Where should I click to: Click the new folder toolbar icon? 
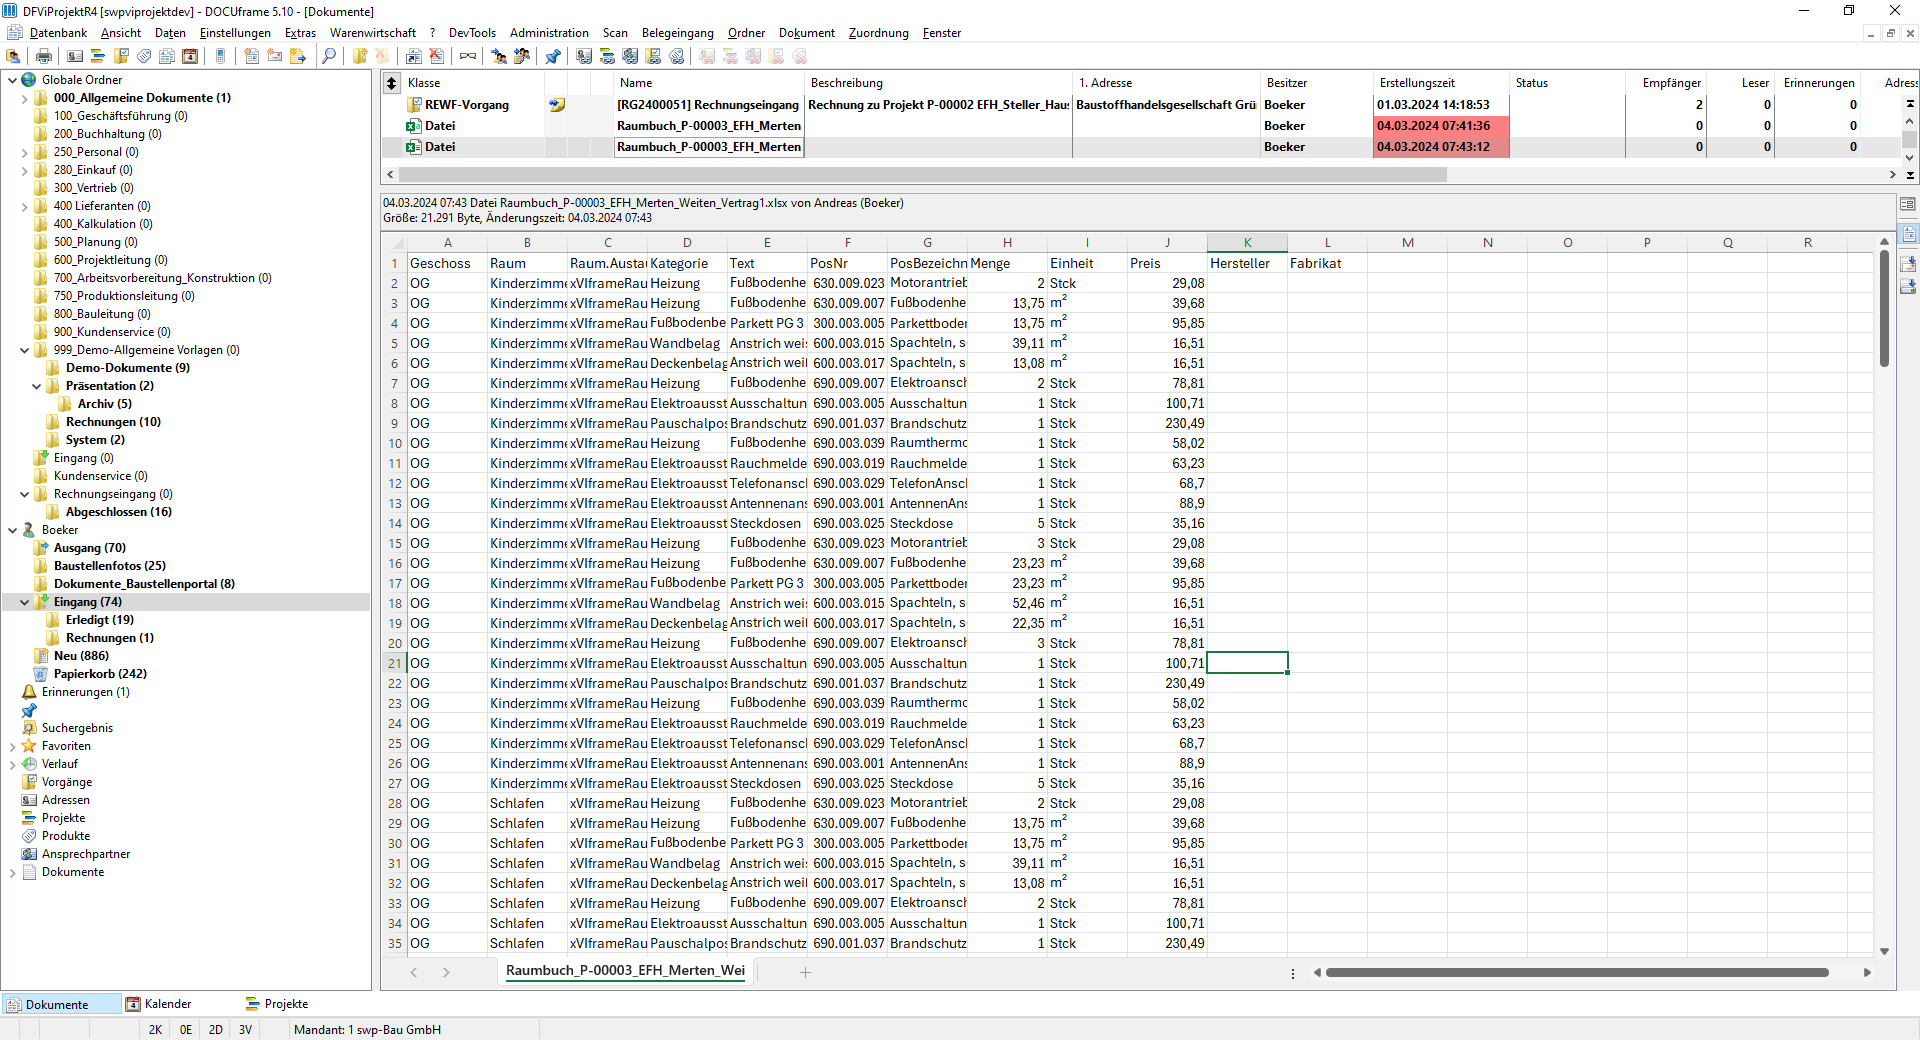pos(360,56)
